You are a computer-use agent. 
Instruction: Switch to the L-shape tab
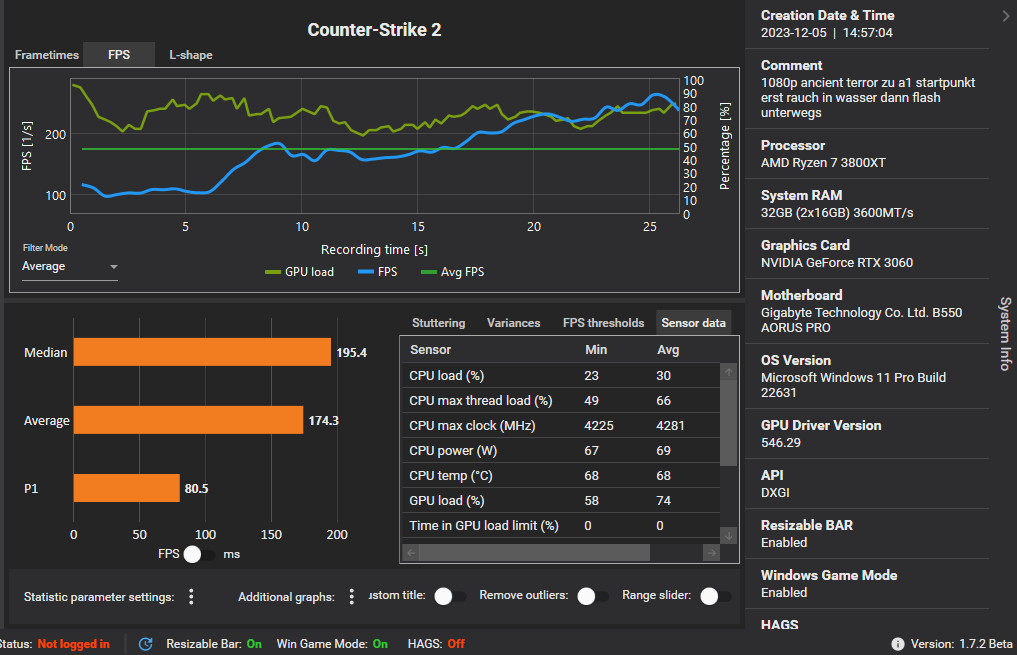click(x=191, y=55)
